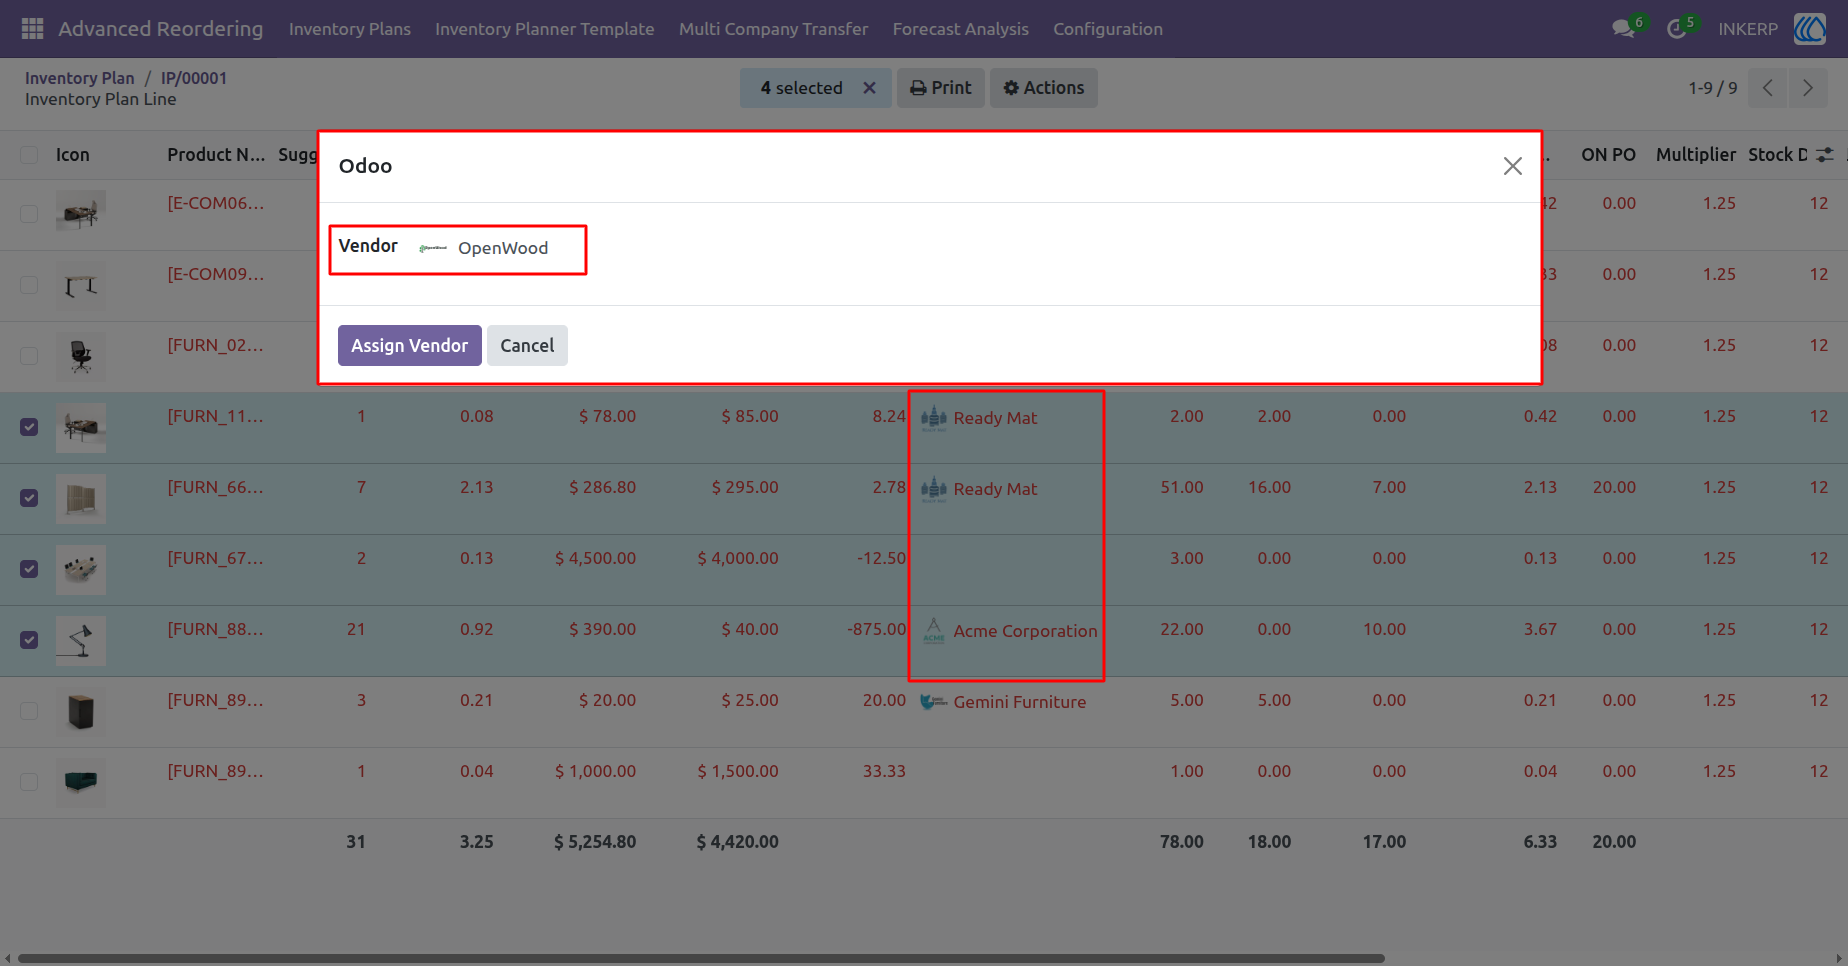
Task: Go to previous page arrow
Action: point(1768,88)
